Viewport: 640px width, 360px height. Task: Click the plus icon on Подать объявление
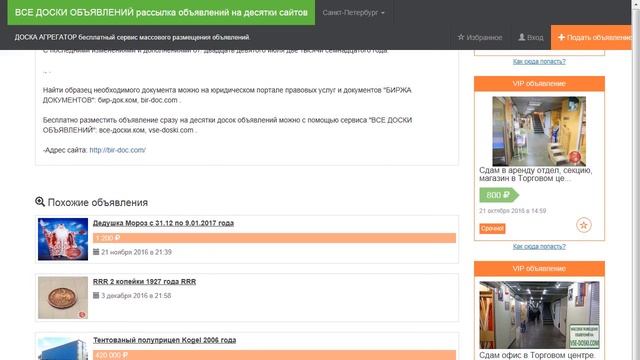point(561,37)
